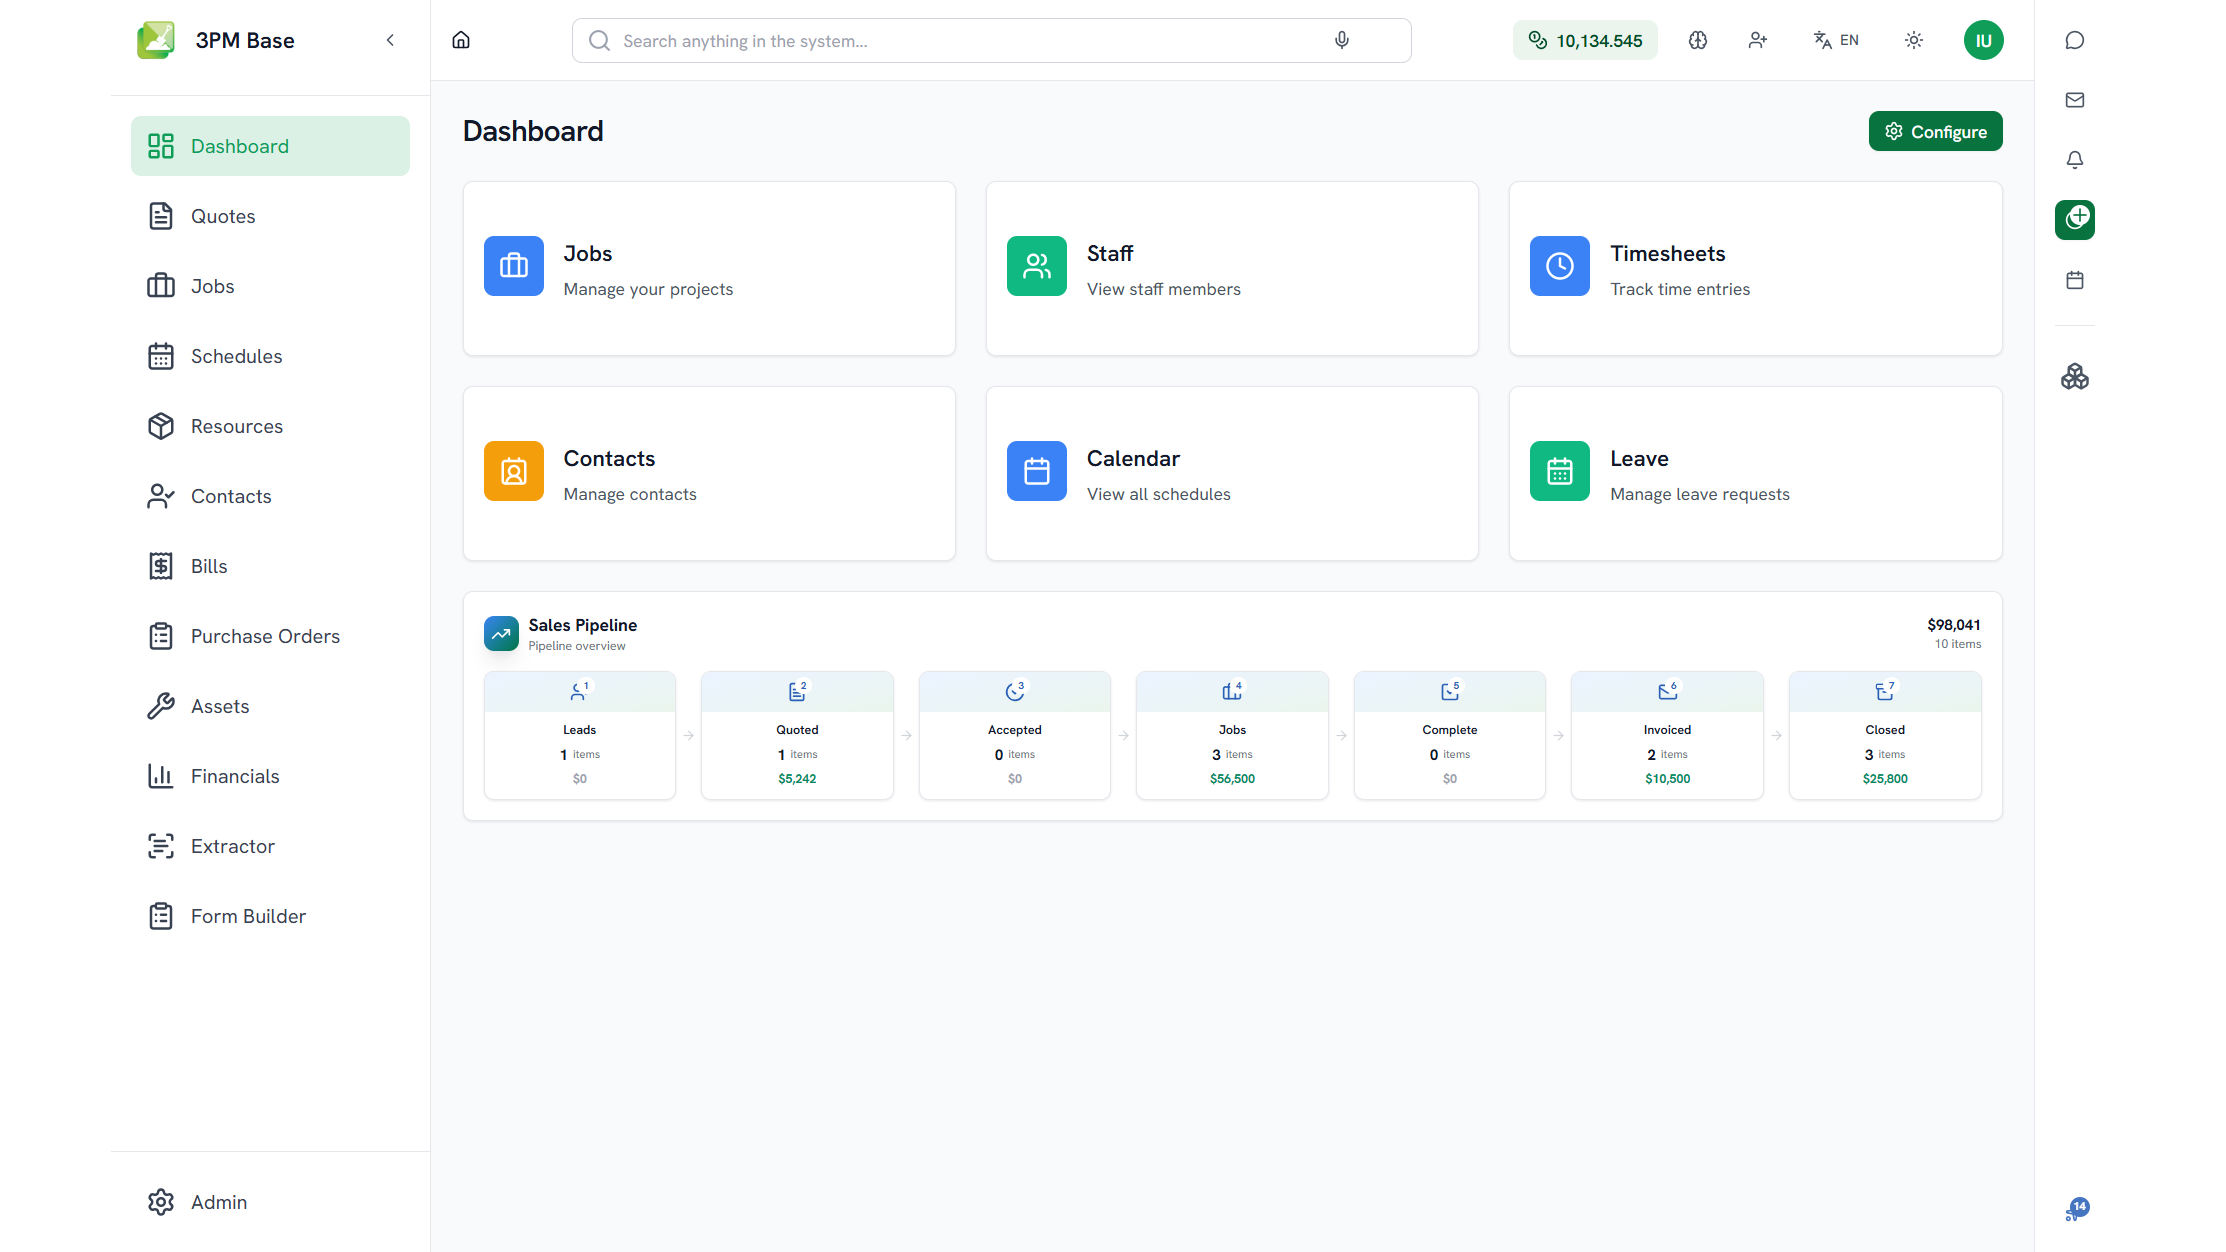The height and width of the screenshot is (1252, 2226).
Task: Click the AI brain icon in header
Action: 1698,40
